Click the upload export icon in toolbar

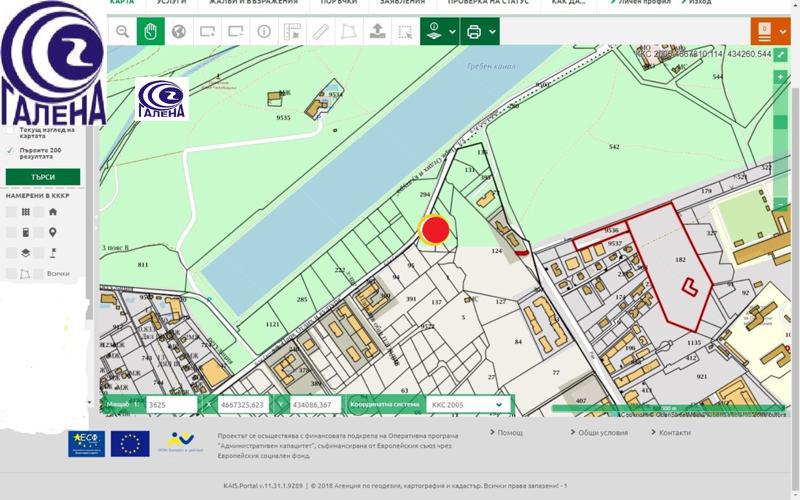coord(377,31)
